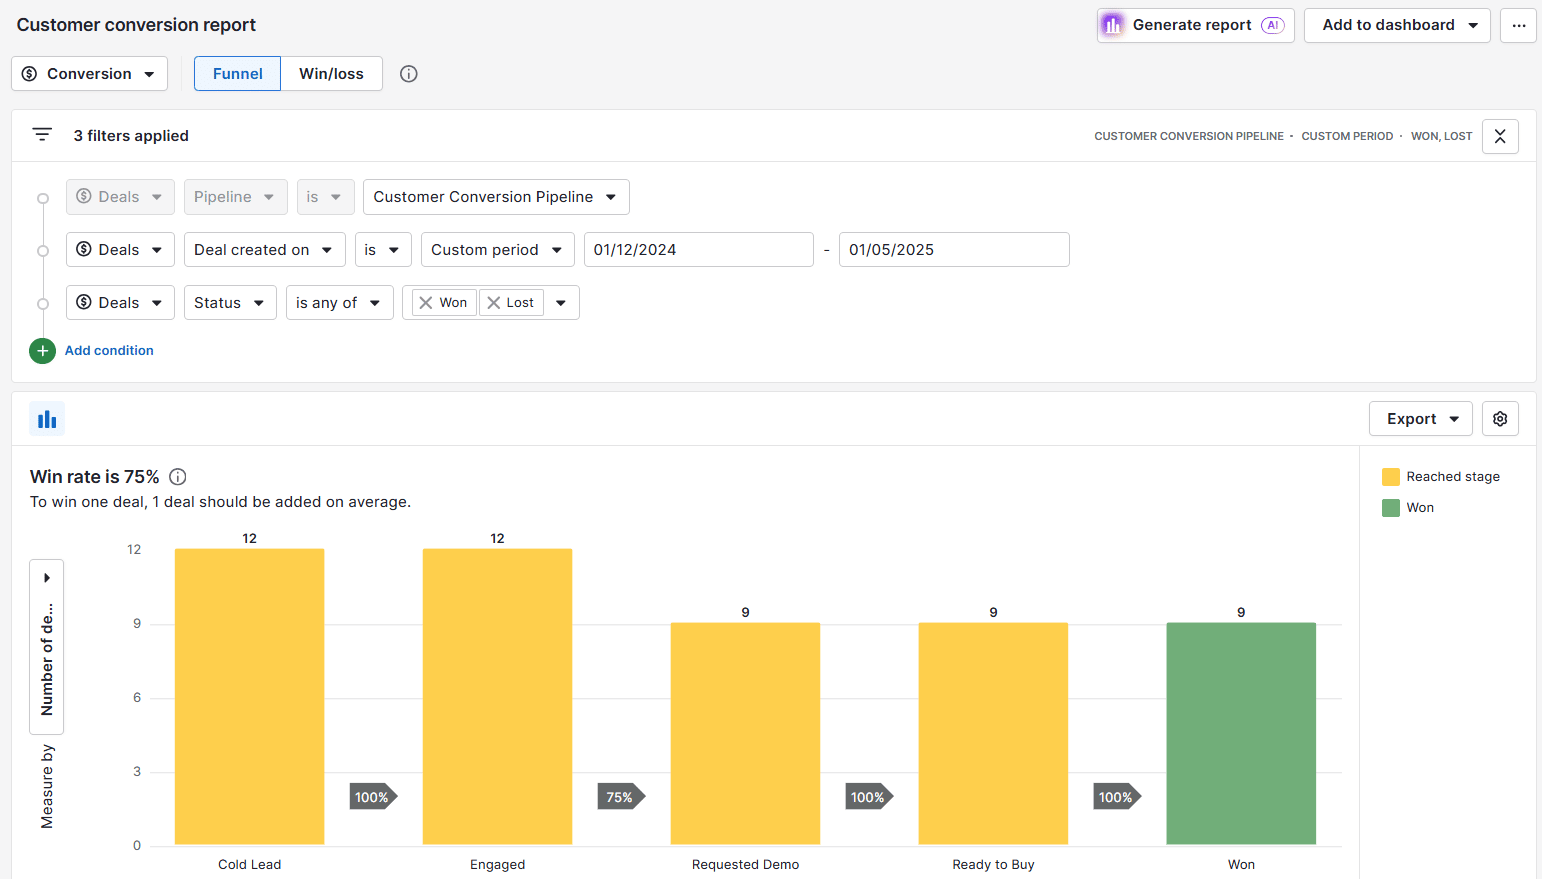
Task: Click the filter icon beside '3 filters applied'
Action: (x=41, y=135)
